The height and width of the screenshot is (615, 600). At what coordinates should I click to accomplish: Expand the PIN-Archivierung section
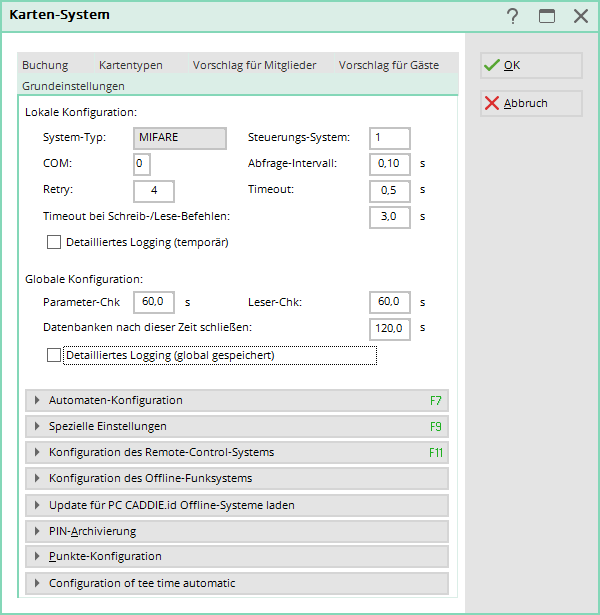click(x=236, y=531)
